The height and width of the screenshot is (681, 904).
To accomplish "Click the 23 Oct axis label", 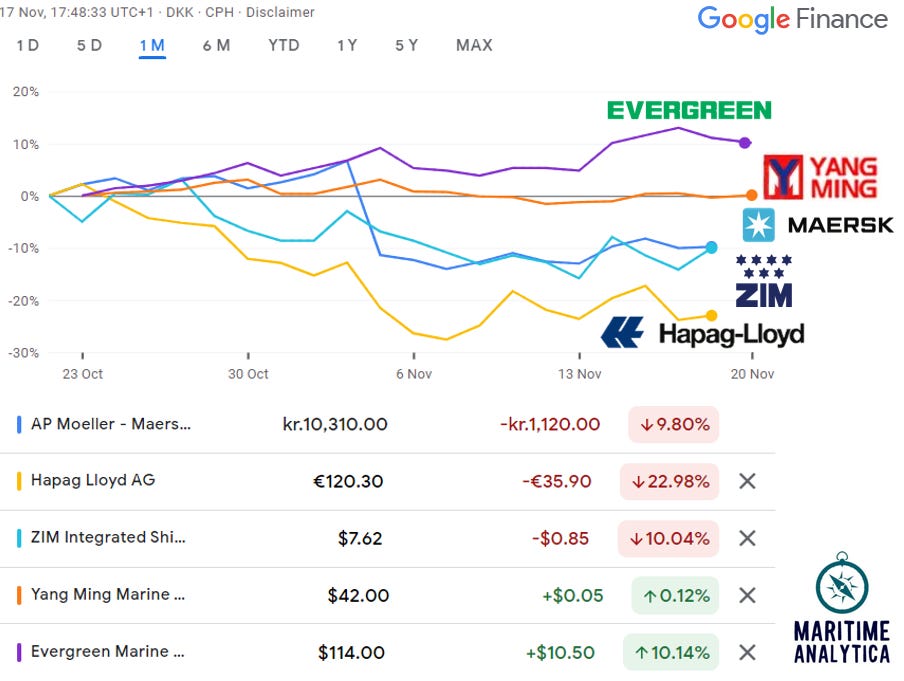I will coord(82,374).
